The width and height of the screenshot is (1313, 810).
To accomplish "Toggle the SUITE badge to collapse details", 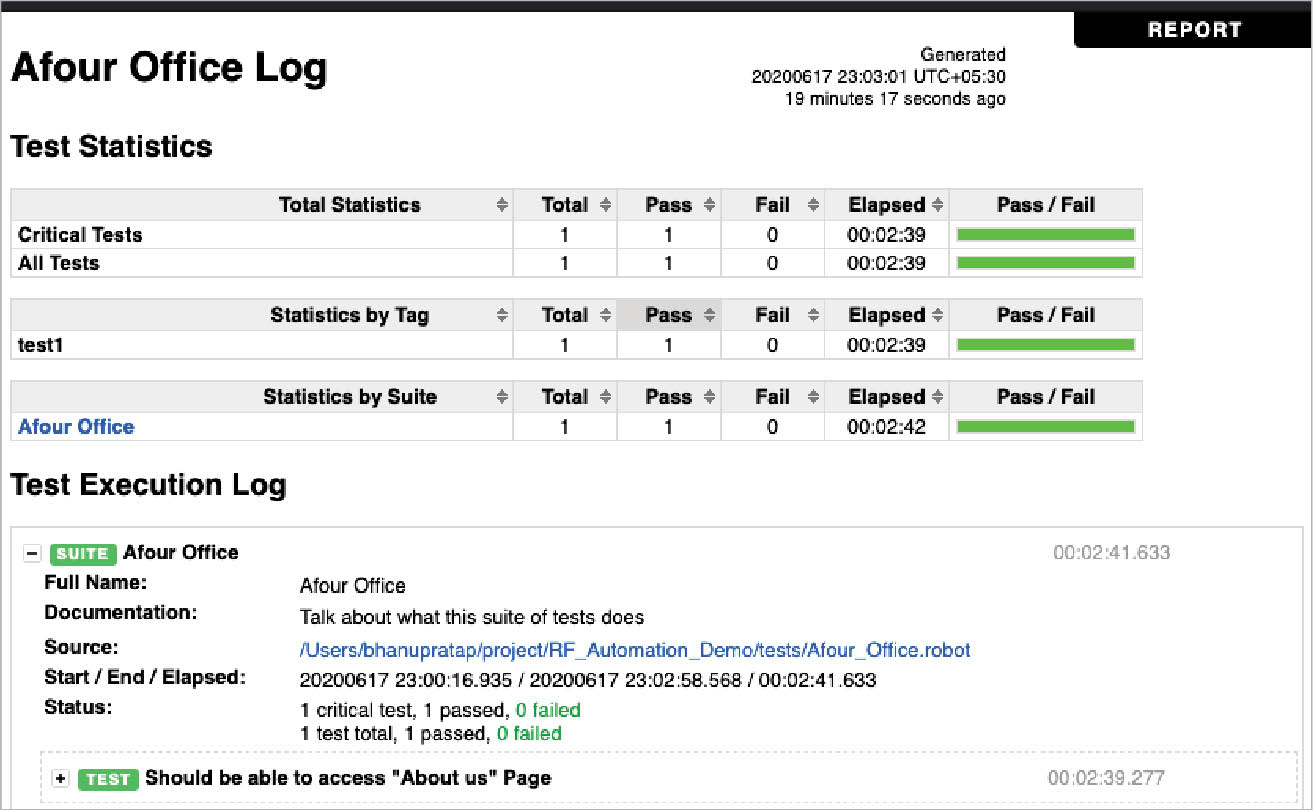I will 83,553.
